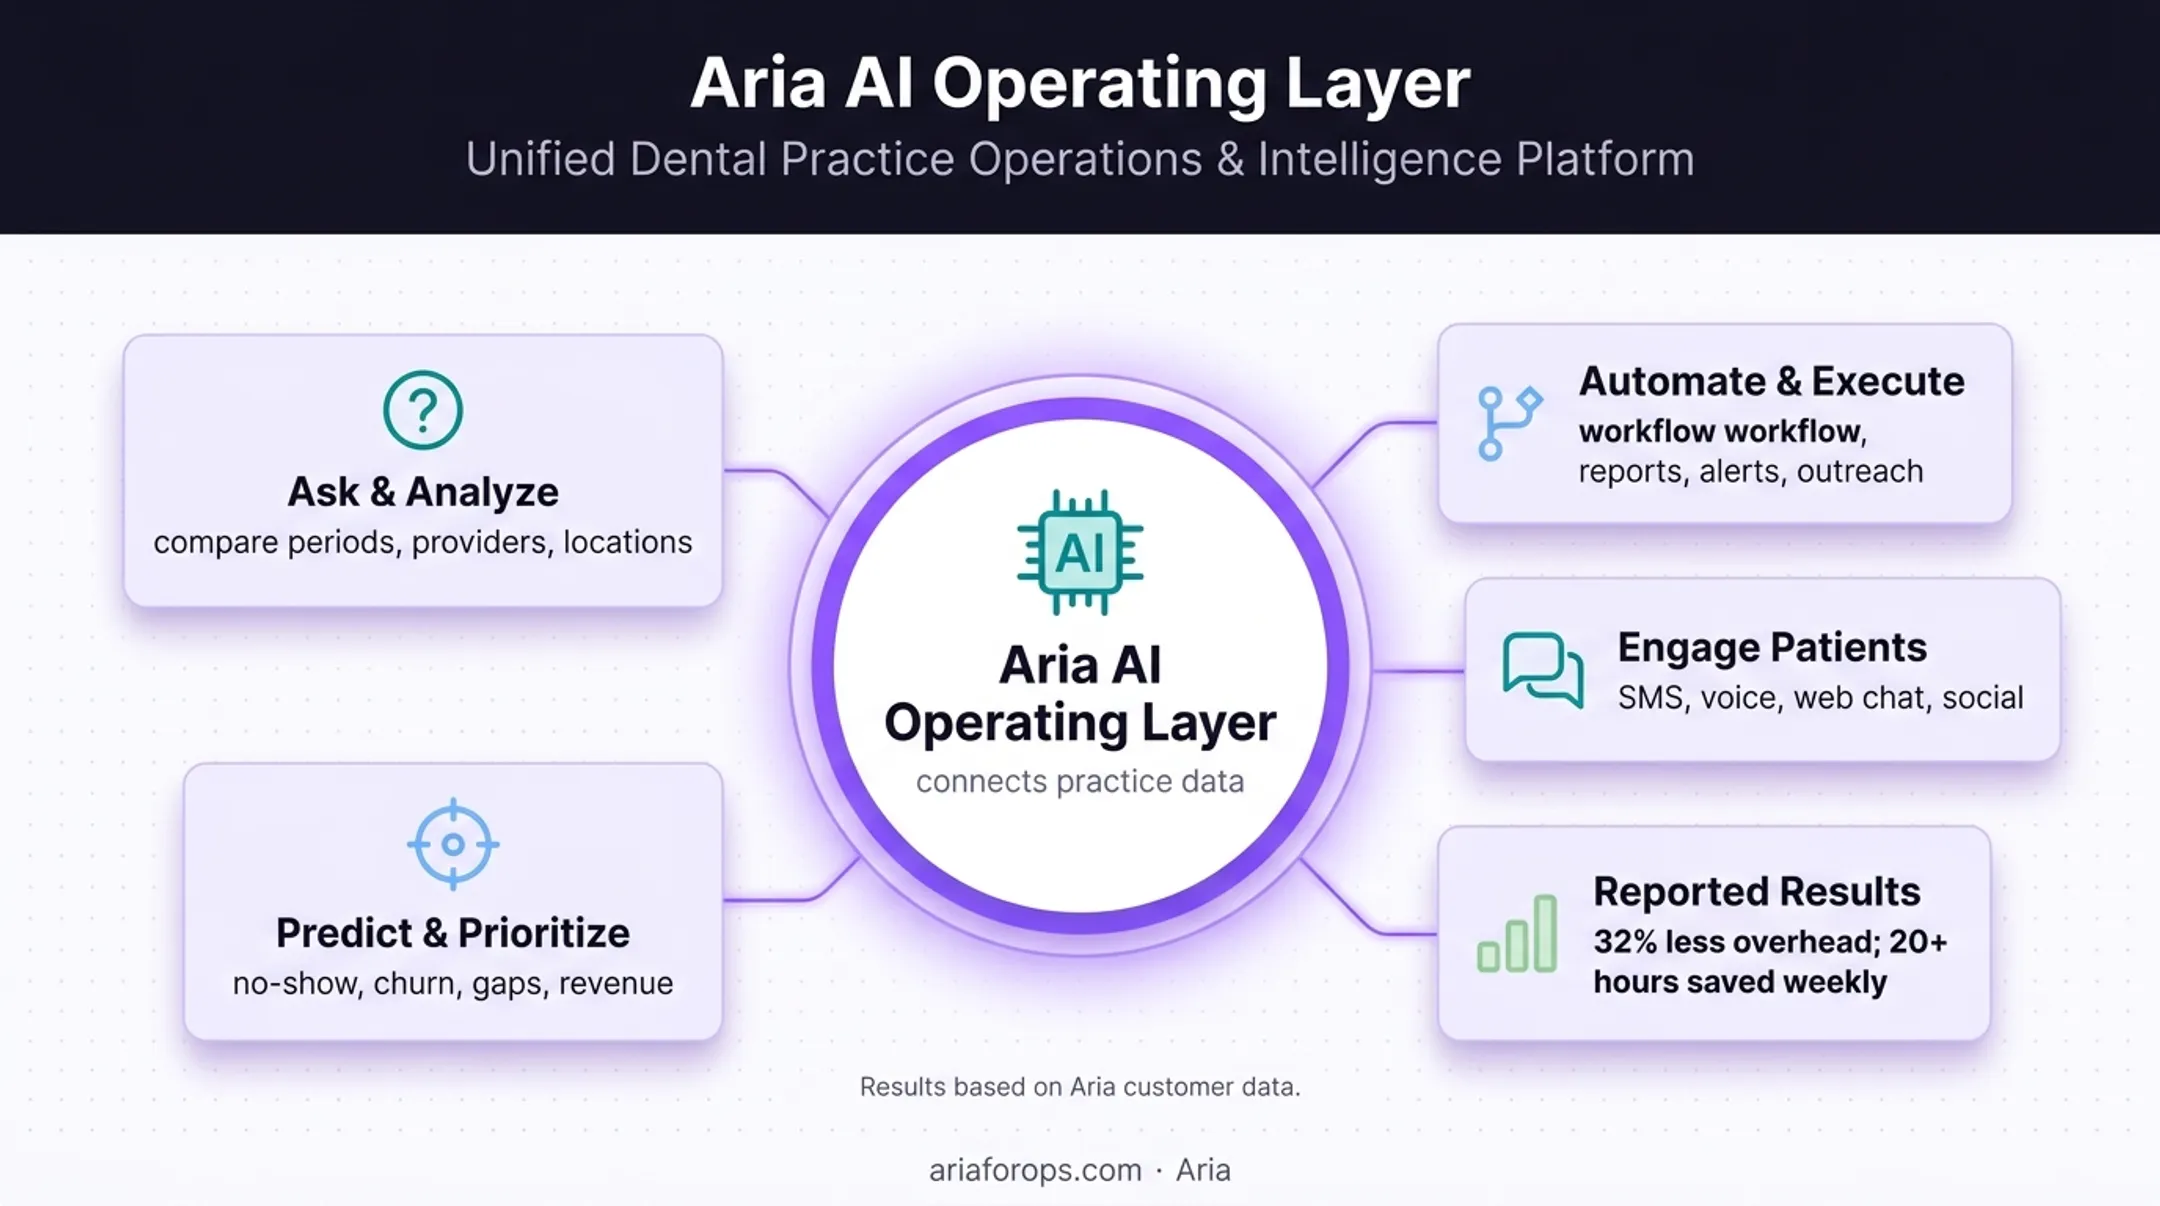Click 'compare periods, providers, locations' text
This screenshot has width=2160, height=1206.
[x=423, y=542]
